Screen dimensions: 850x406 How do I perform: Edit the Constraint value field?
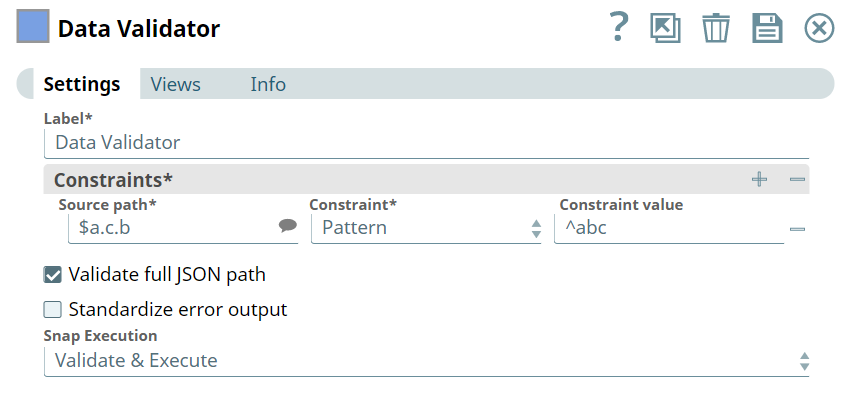tap(668, 228)
